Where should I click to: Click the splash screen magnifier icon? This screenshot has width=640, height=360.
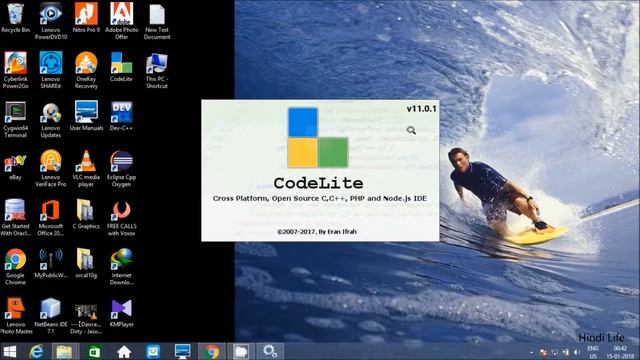click(411, 130)
